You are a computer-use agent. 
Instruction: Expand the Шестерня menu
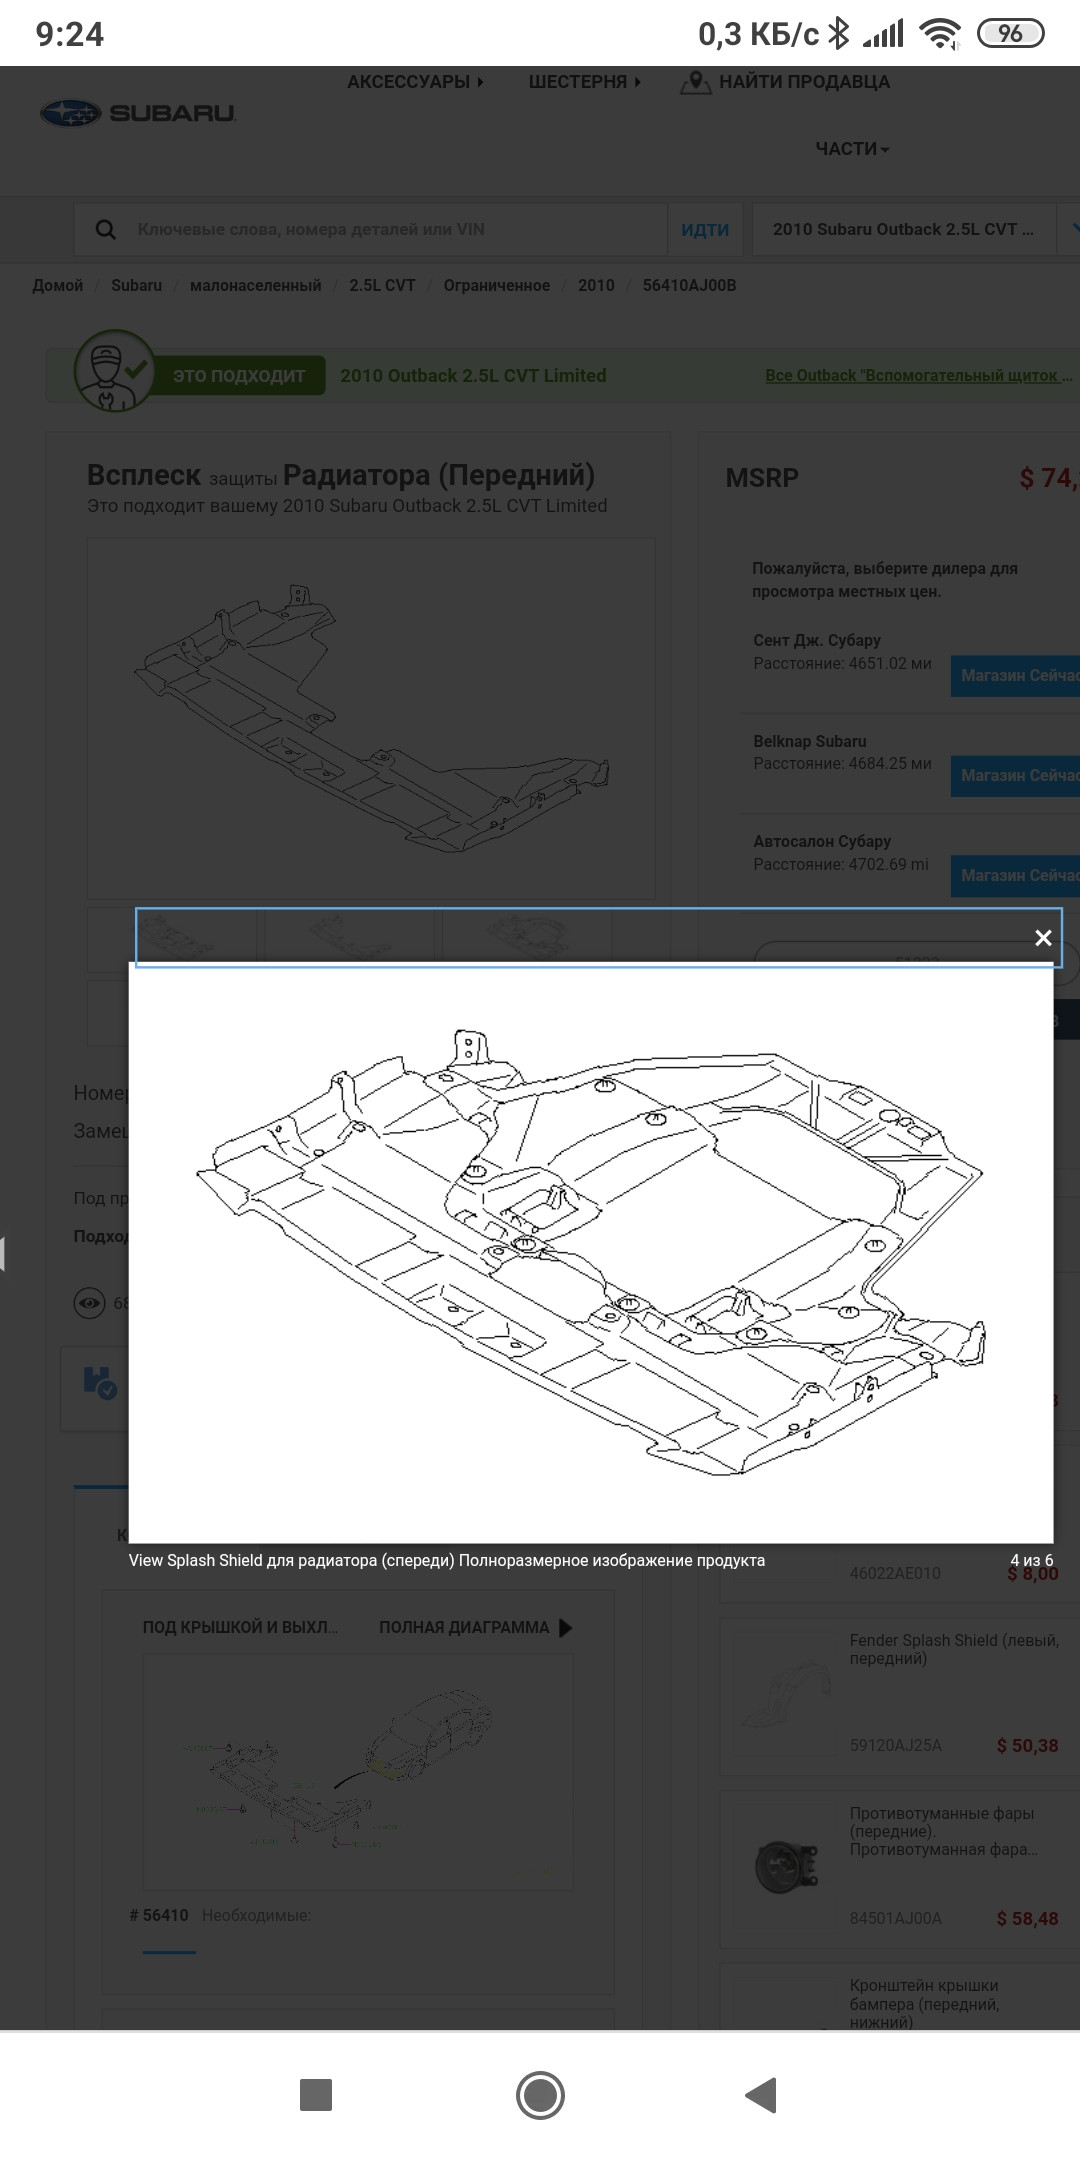pyautogui.click(x=584, y=82)
